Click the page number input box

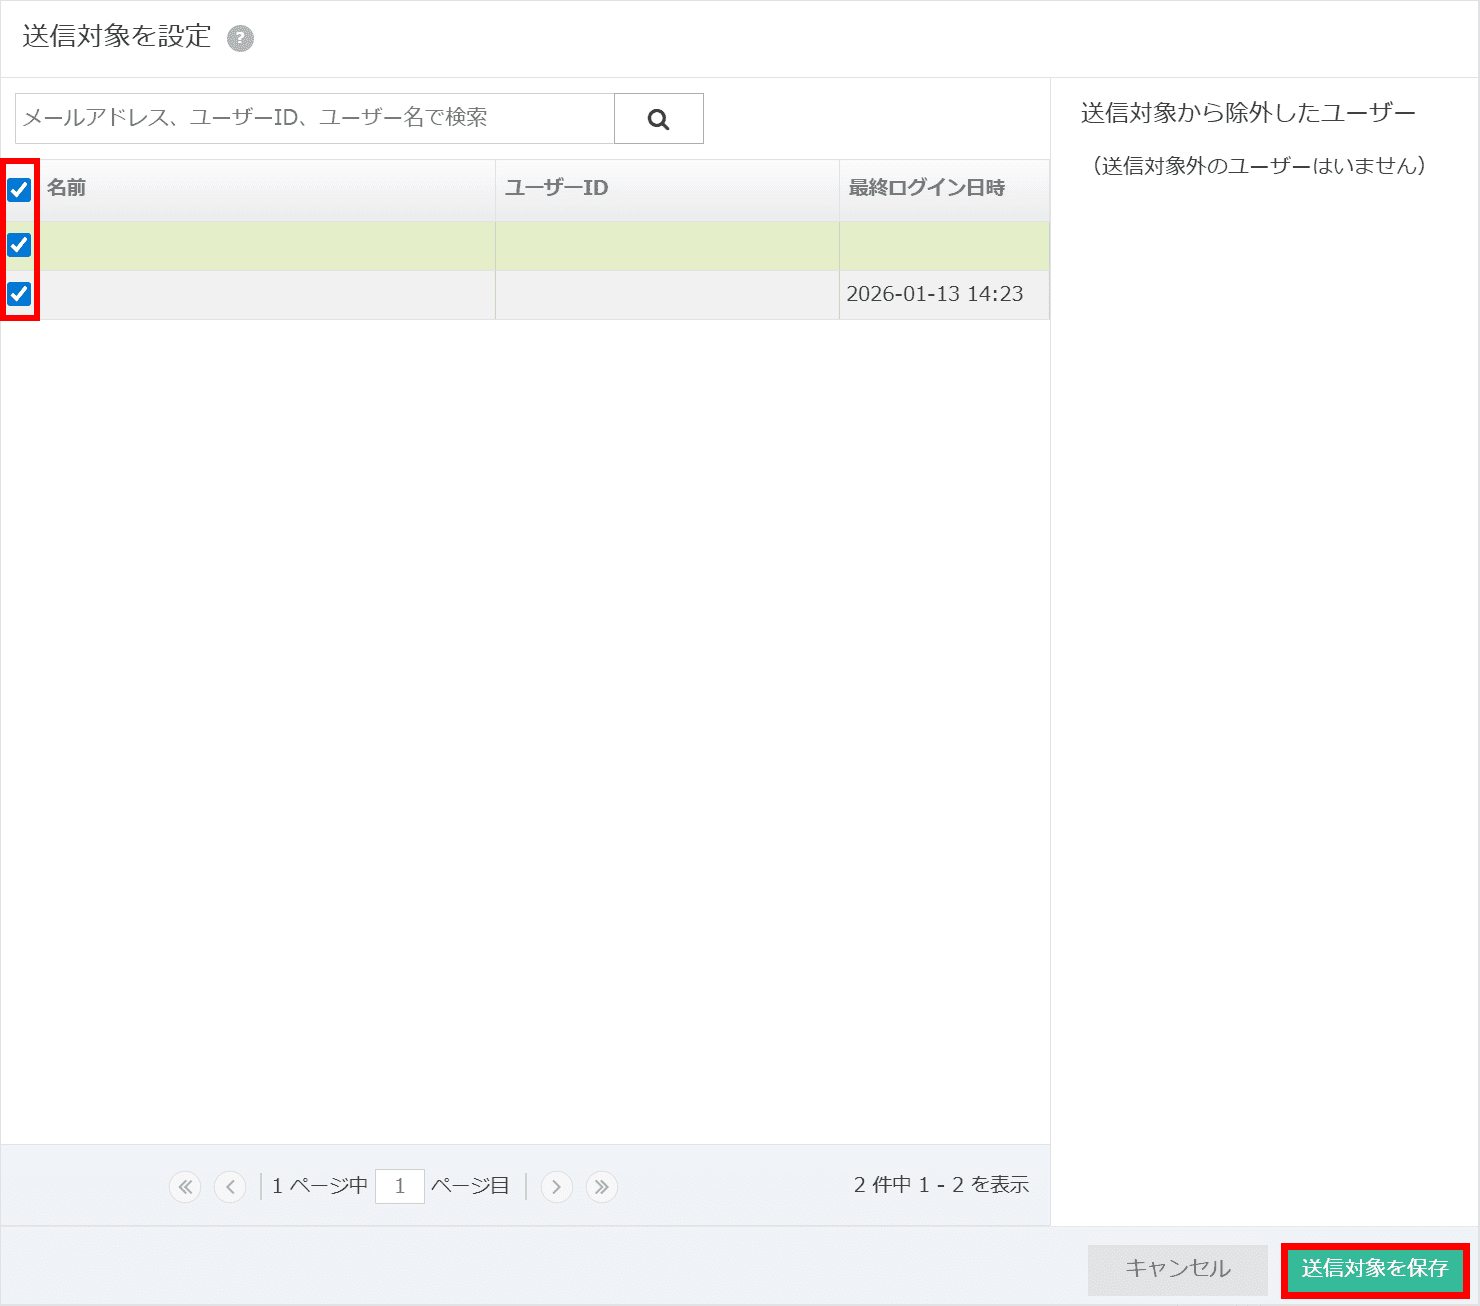399,1186
